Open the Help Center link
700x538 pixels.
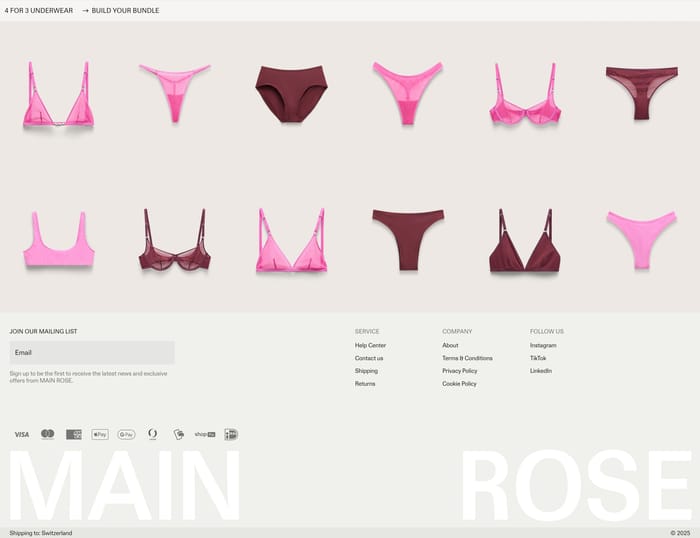371,345
